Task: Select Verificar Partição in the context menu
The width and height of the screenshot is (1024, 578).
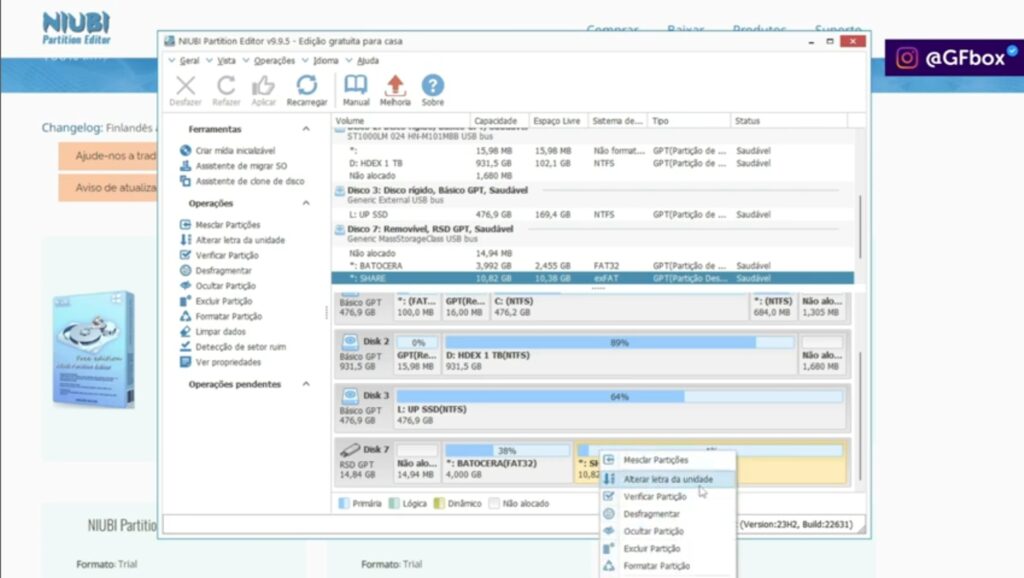Action: point(667,496)
